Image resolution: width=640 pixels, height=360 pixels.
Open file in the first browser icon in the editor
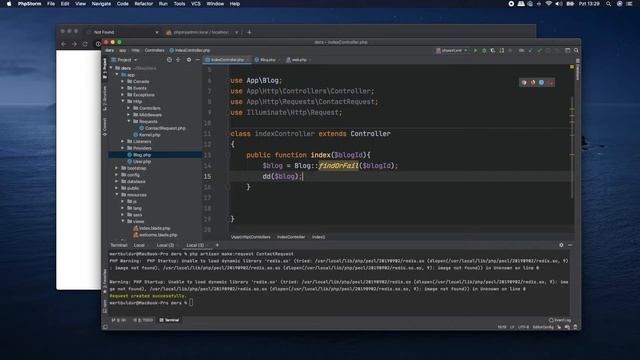click(x=524, y=82)
